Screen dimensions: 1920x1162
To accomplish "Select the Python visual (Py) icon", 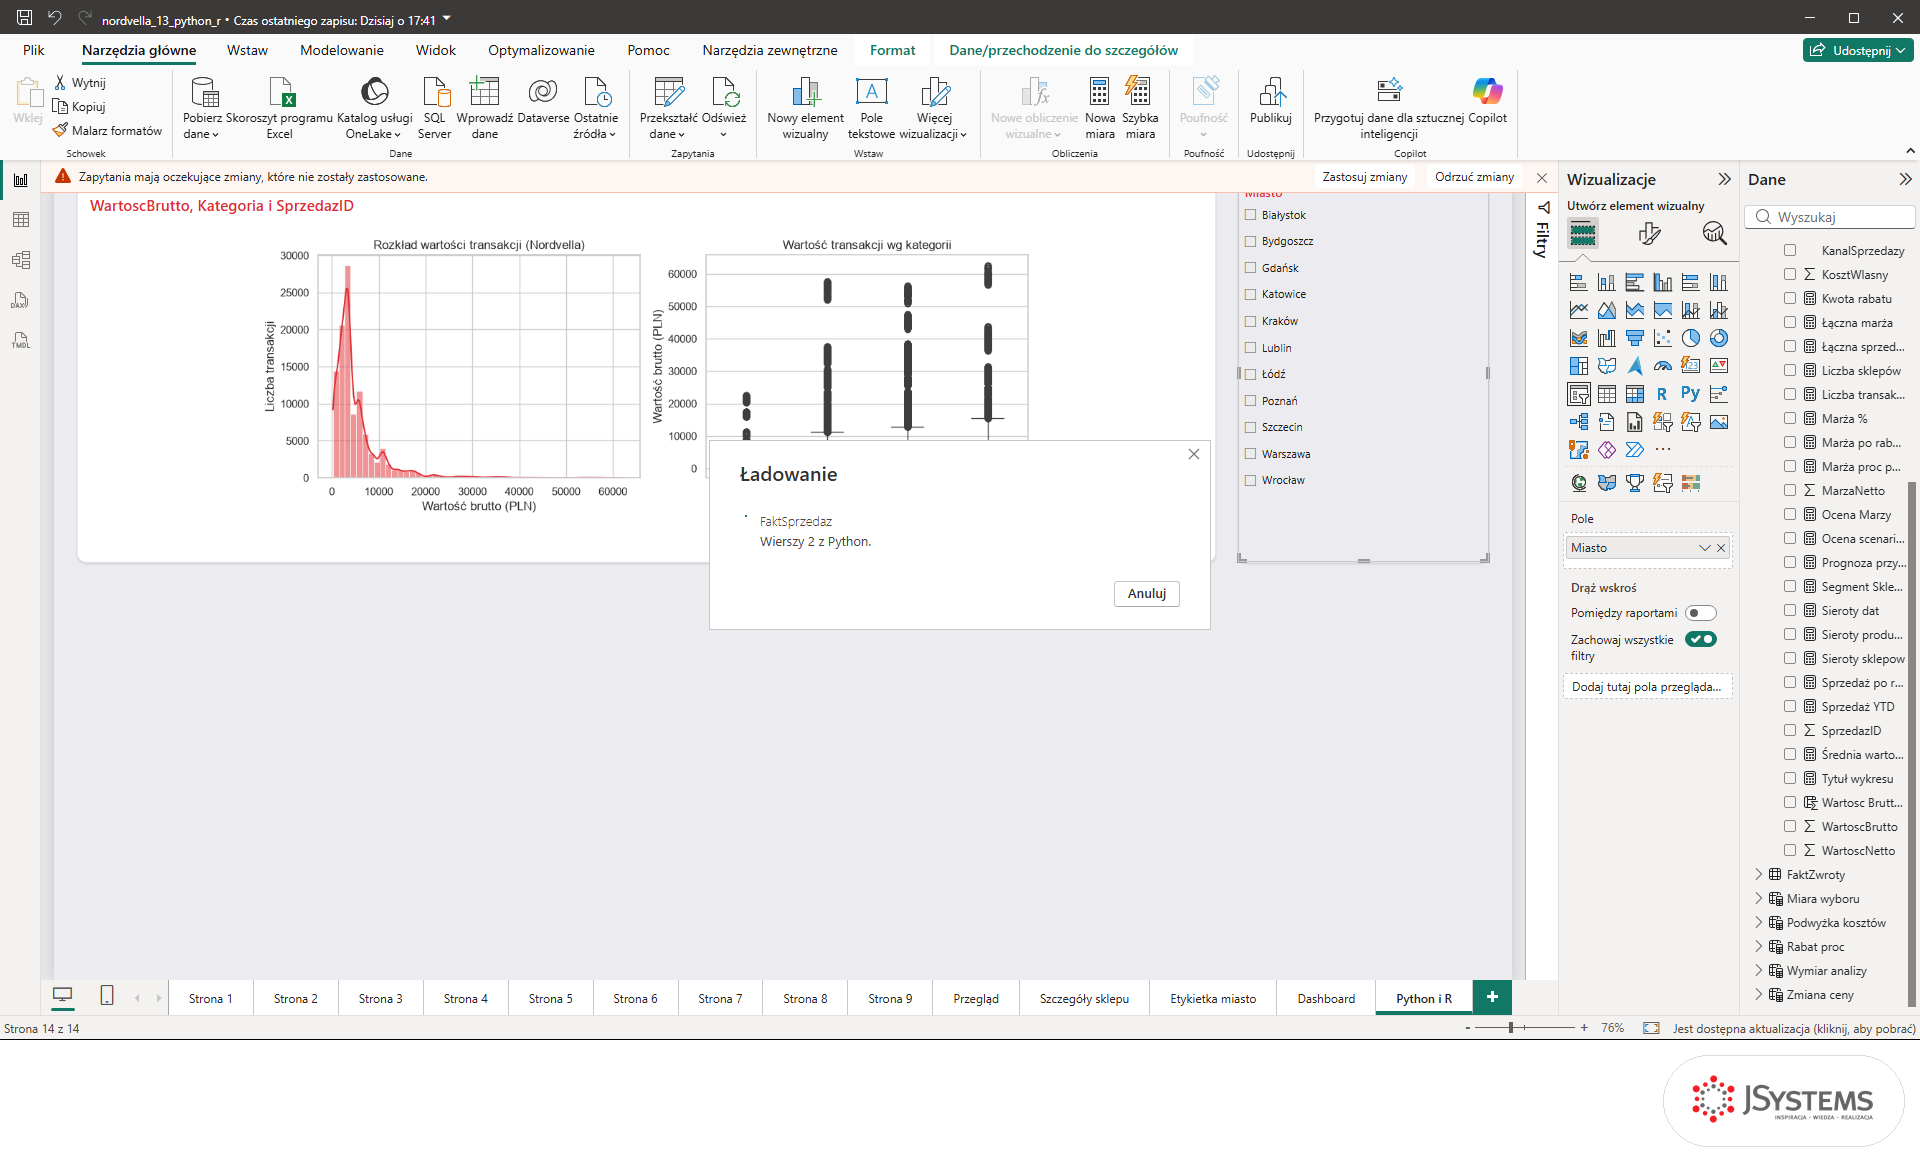I will [x=1690, y=394].
